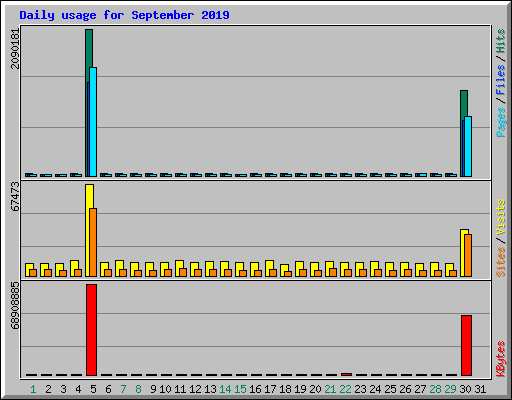Screen dimensions: 512x400
Task: Click green day label 28 on x-axis
Action: tap(435, 389)
